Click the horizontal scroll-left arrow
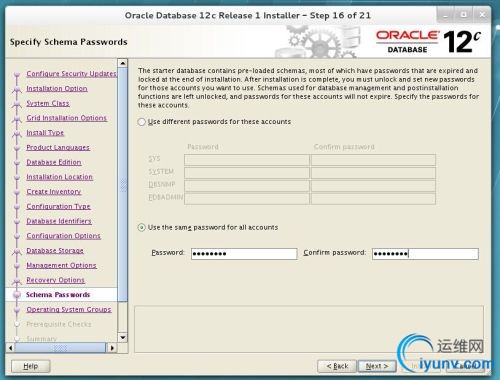The image size is (500, 380). (10, 348)
